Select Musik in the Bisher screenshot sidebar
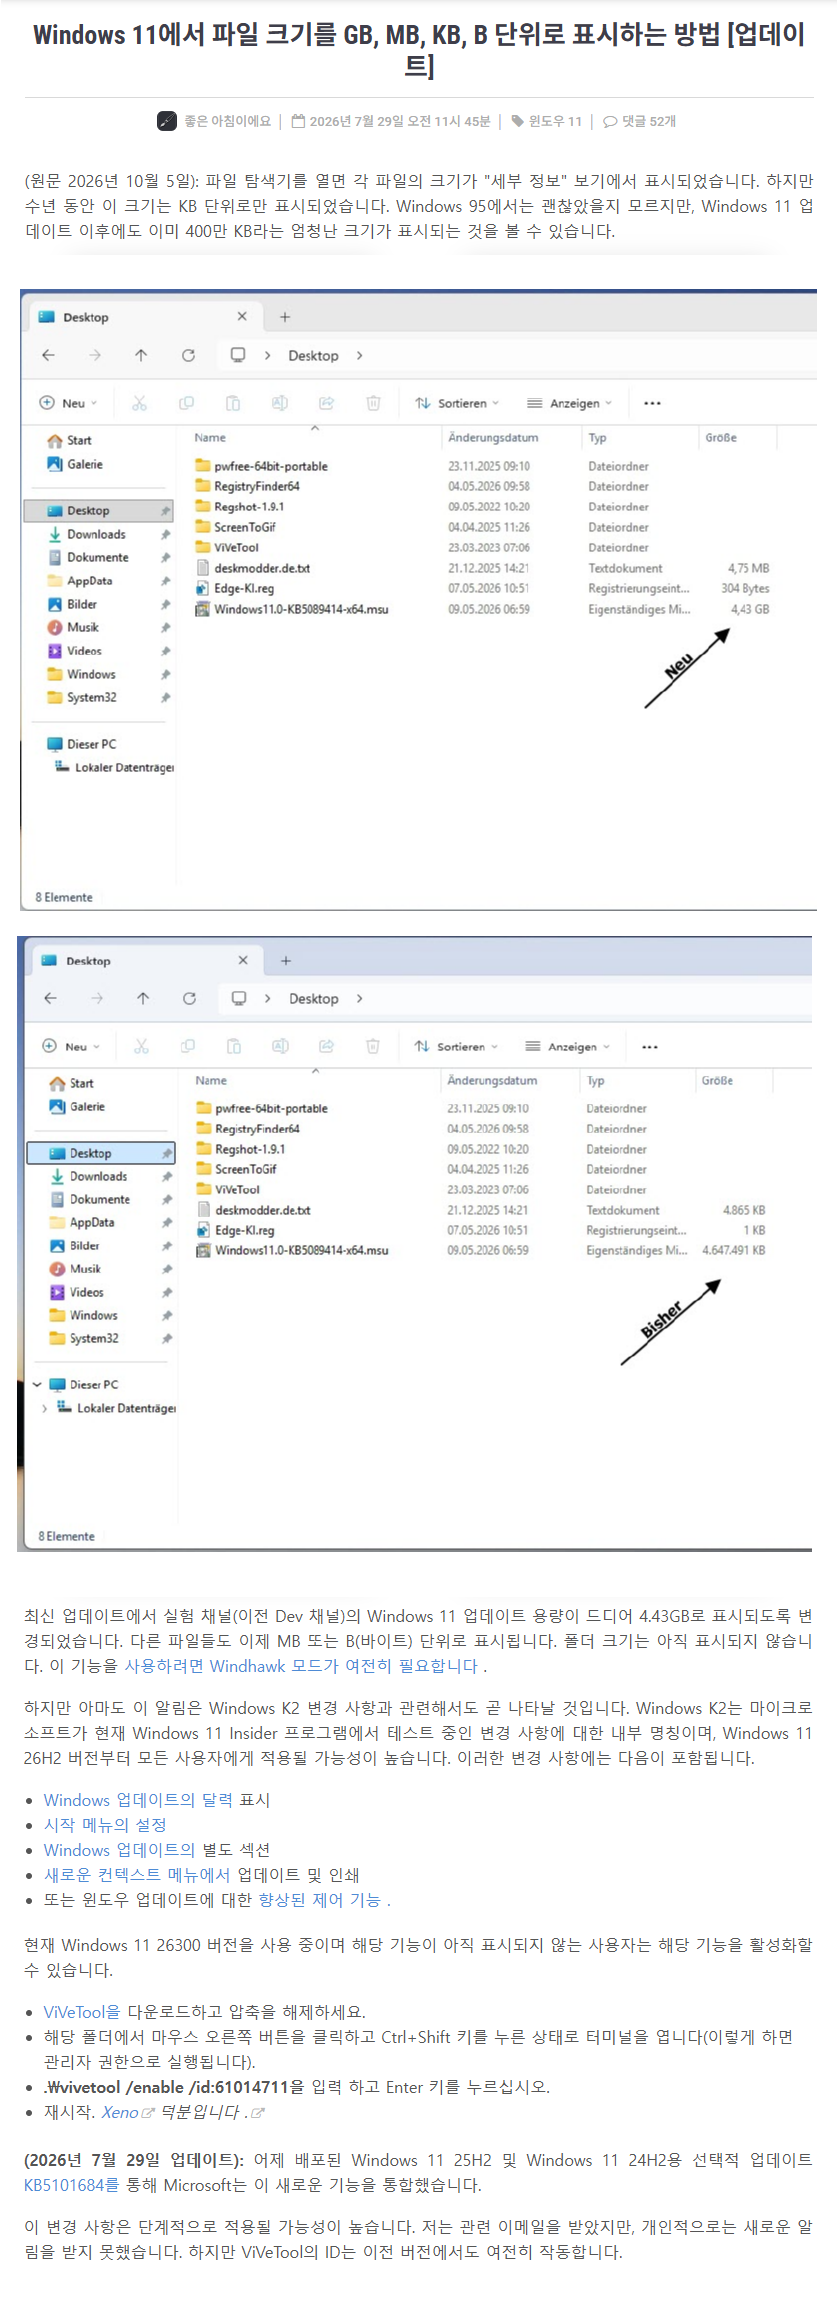This screenshot has height=2307, width=837. 85,1268
